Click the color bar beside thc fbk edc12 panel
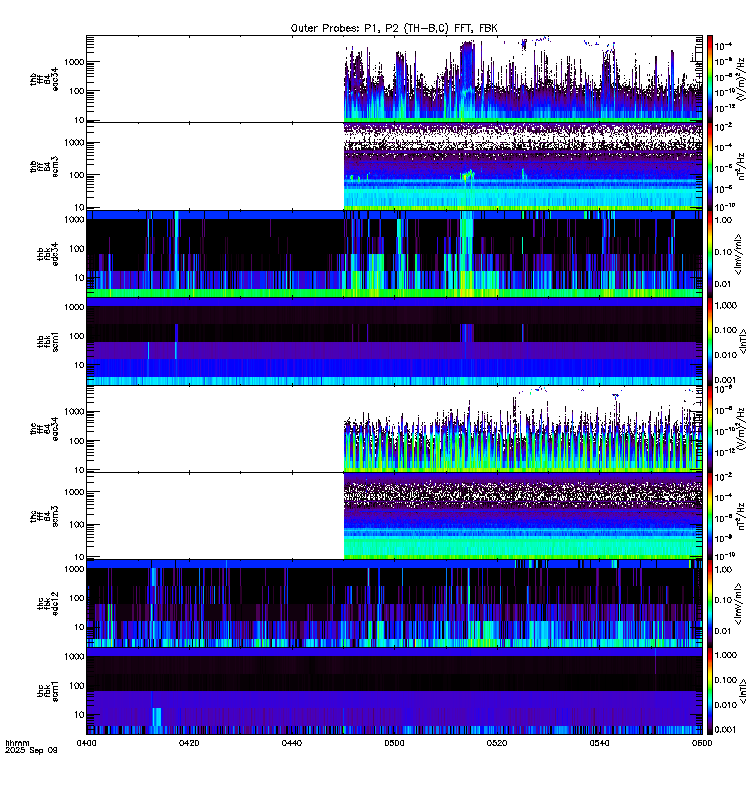 pyautogui.click(x=709, y=604)
